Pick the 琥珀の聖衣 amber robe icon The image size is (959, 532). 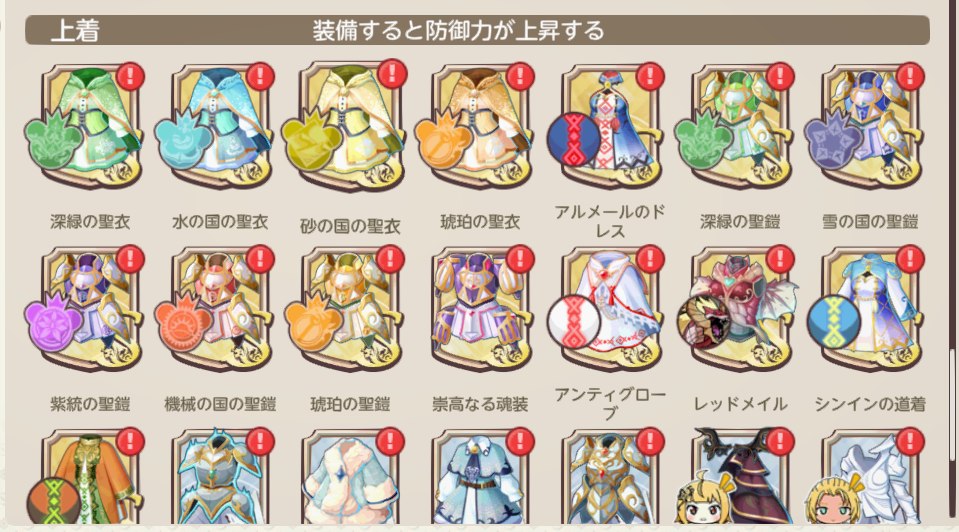481,126
